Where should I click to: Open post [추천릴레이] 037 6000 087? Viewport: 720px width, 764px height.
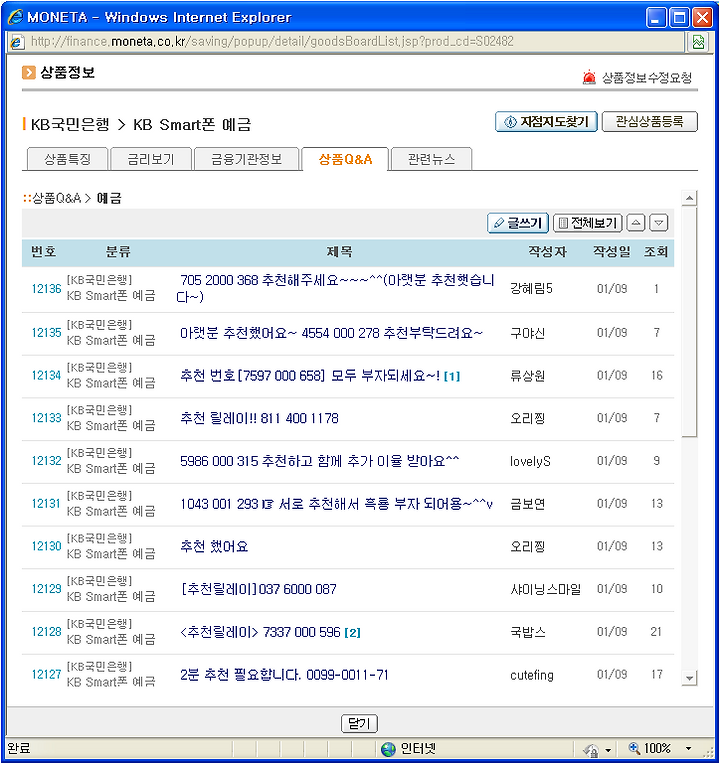click(259, 589)
